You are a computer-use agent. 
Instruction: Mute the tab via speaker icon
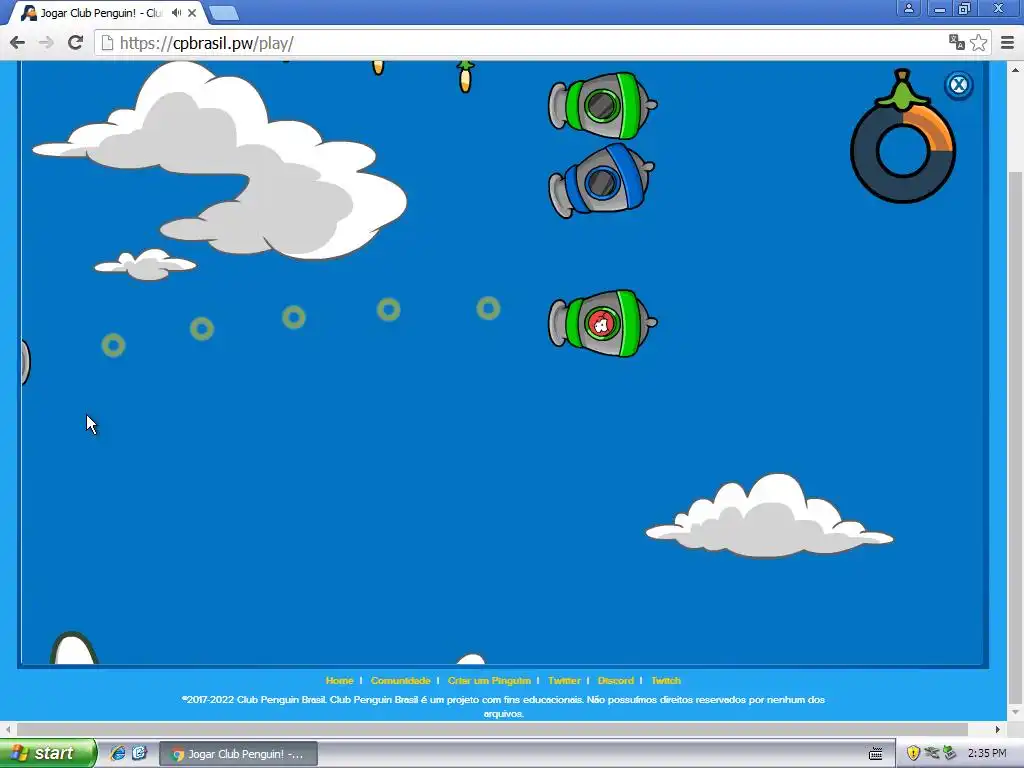(176, 12)
